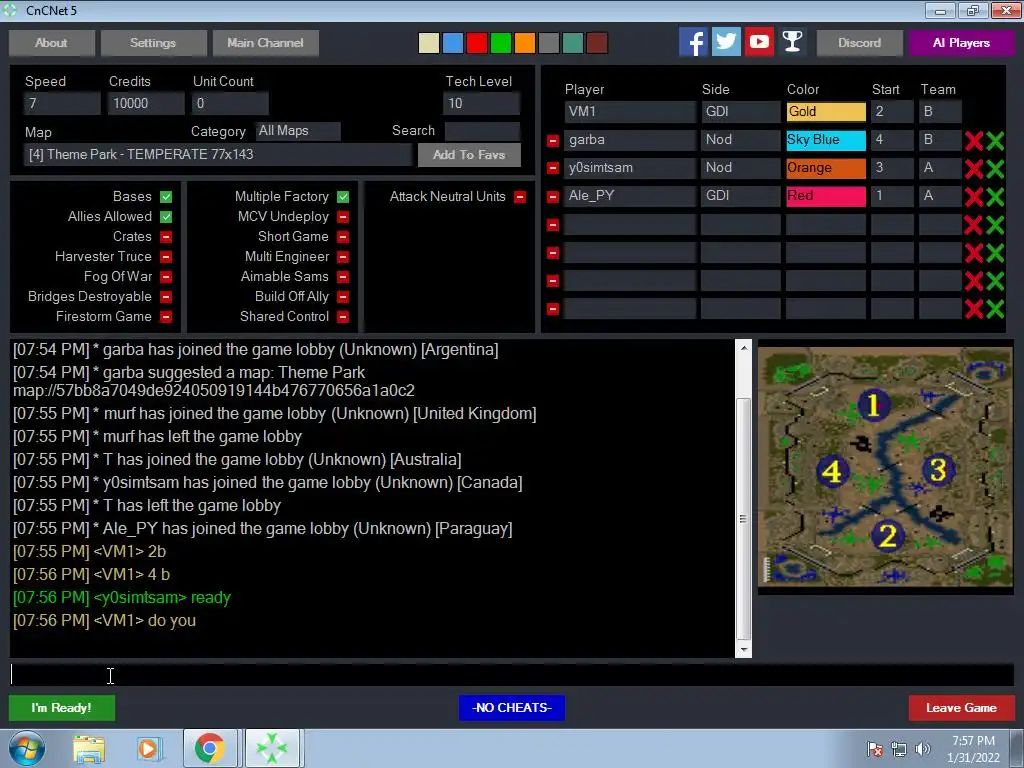Click the red X in Ale_PY's row
The image size is (1024, 768).
tap(974, 197)
